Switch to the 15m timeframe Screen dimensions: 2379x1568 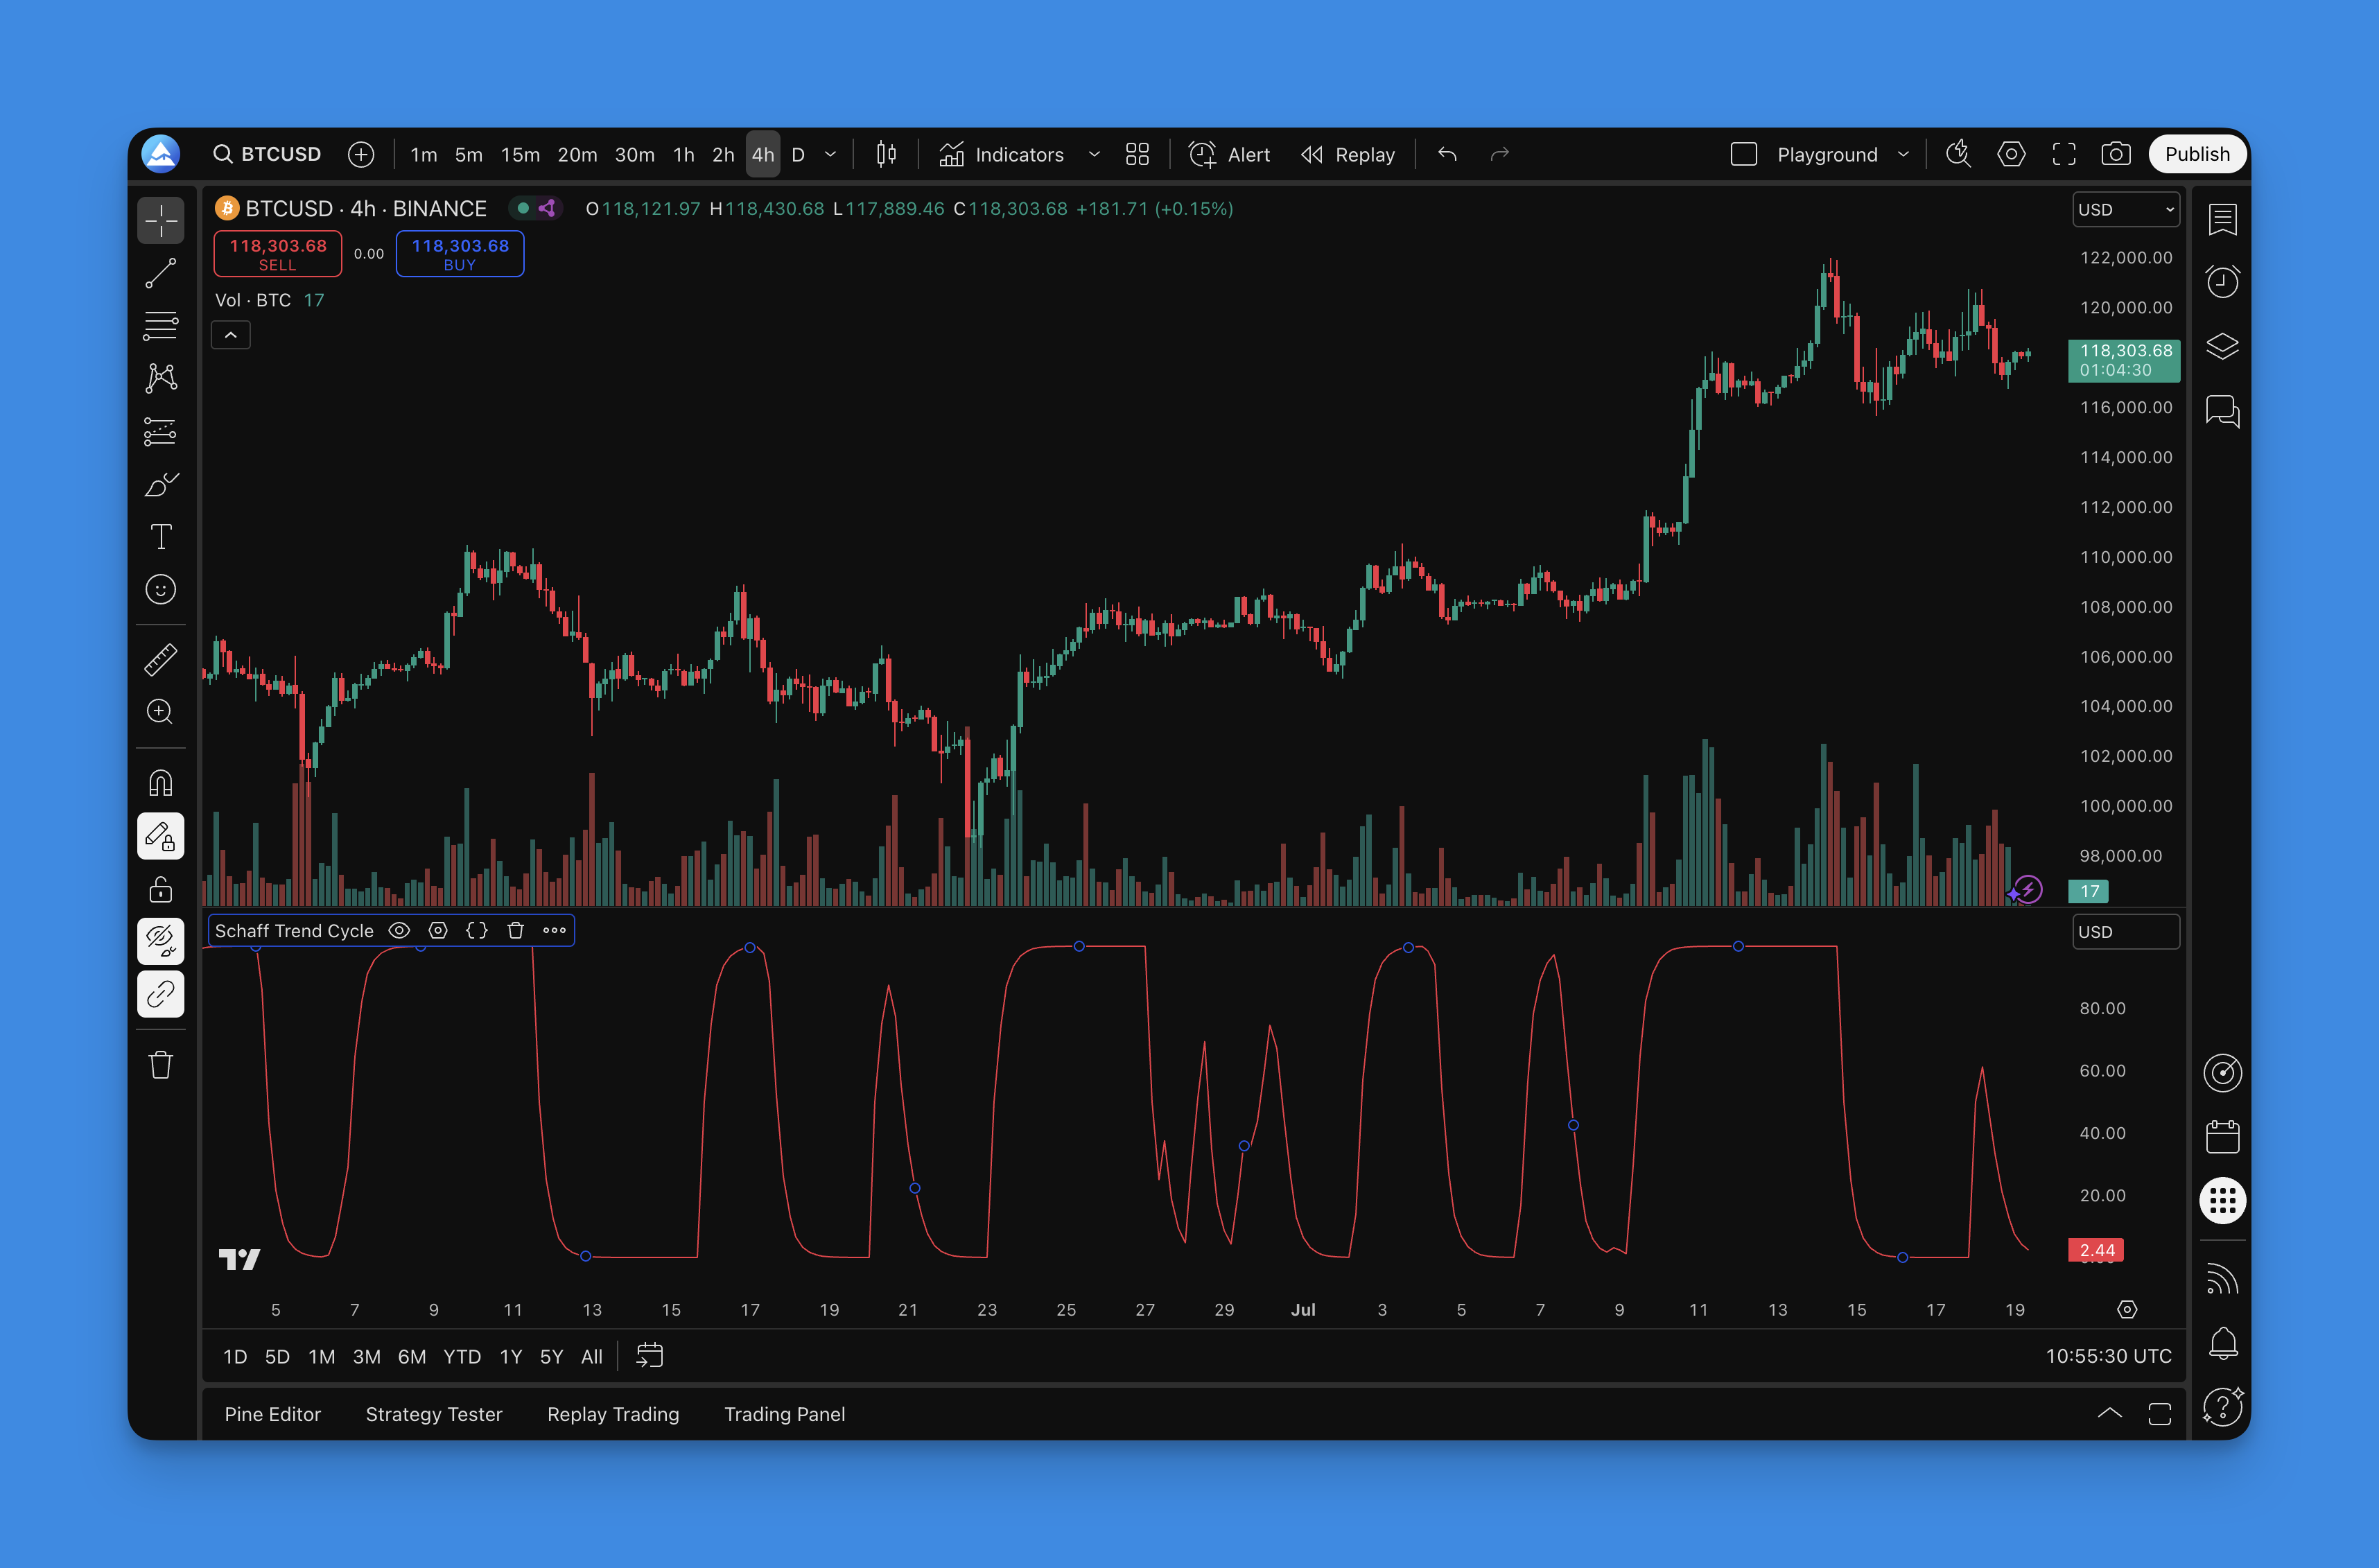[x=520, y=155]
